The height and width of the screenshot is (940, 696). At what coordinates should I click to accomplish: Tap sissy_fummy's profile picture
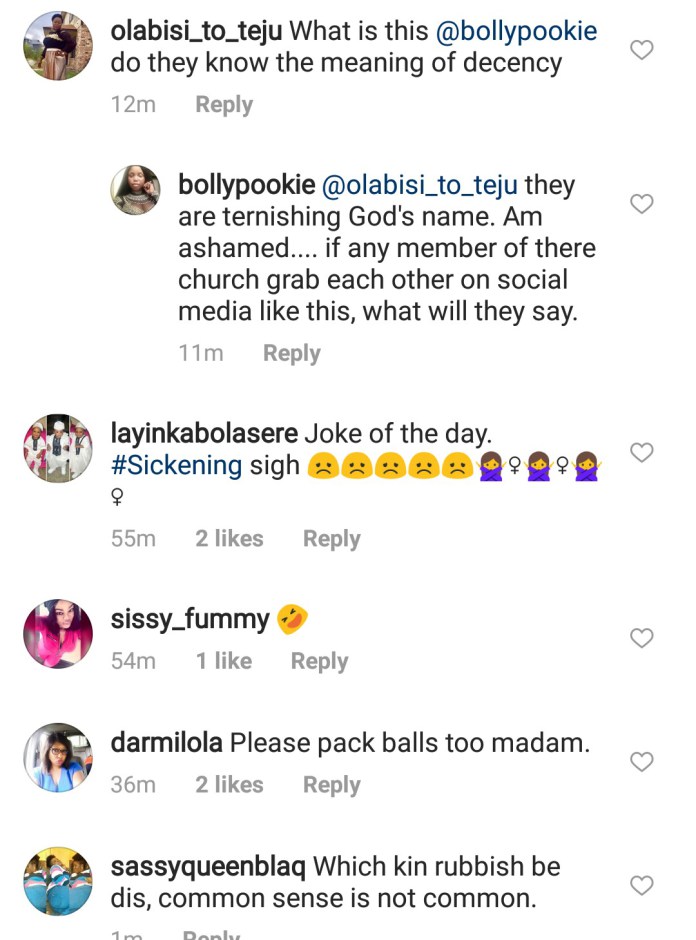[x=57, y=634]
